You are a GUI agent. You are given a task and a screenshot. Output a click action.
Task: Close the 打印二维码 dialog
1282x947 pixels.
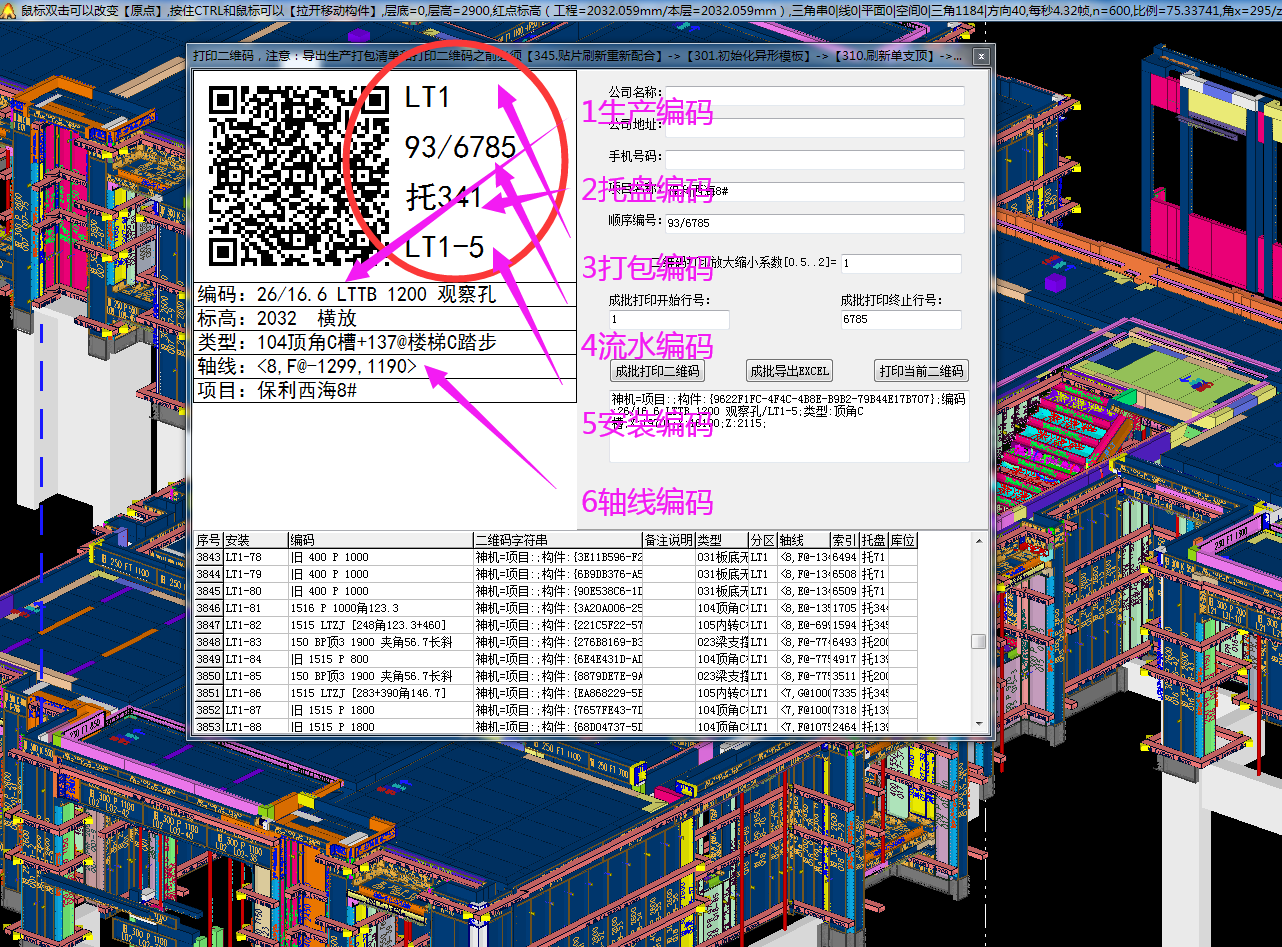(x=981, y=56)
